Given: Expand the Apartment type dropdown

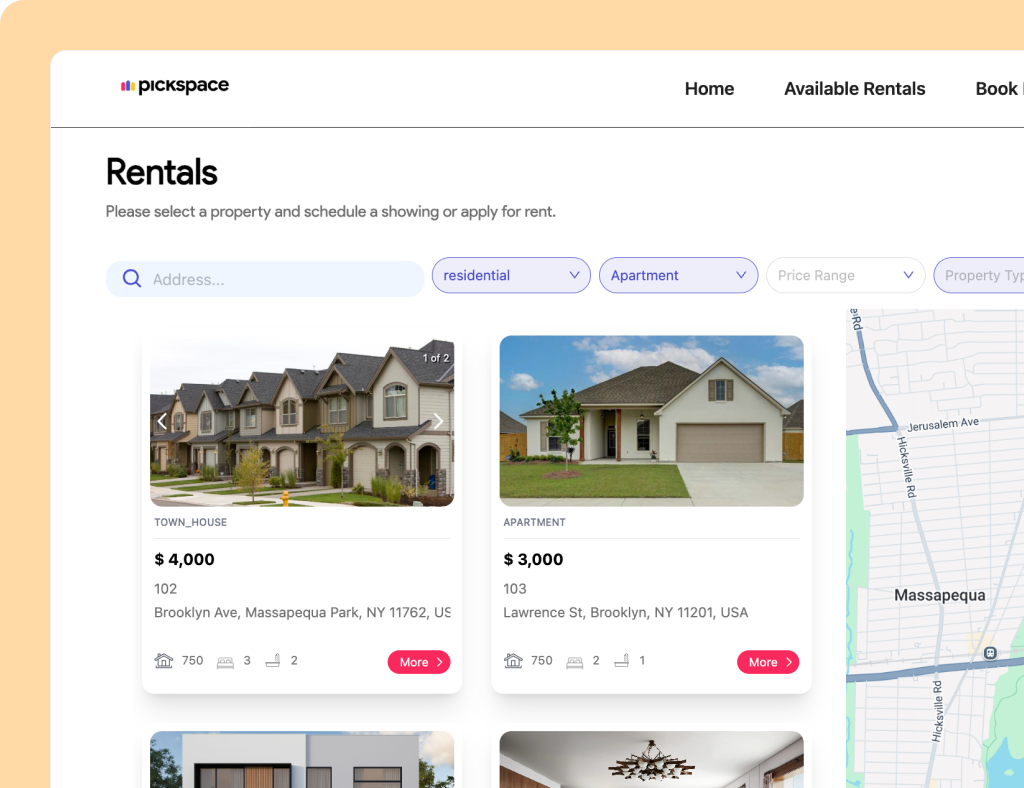Looking at the screenshot, I should [678, 275].
